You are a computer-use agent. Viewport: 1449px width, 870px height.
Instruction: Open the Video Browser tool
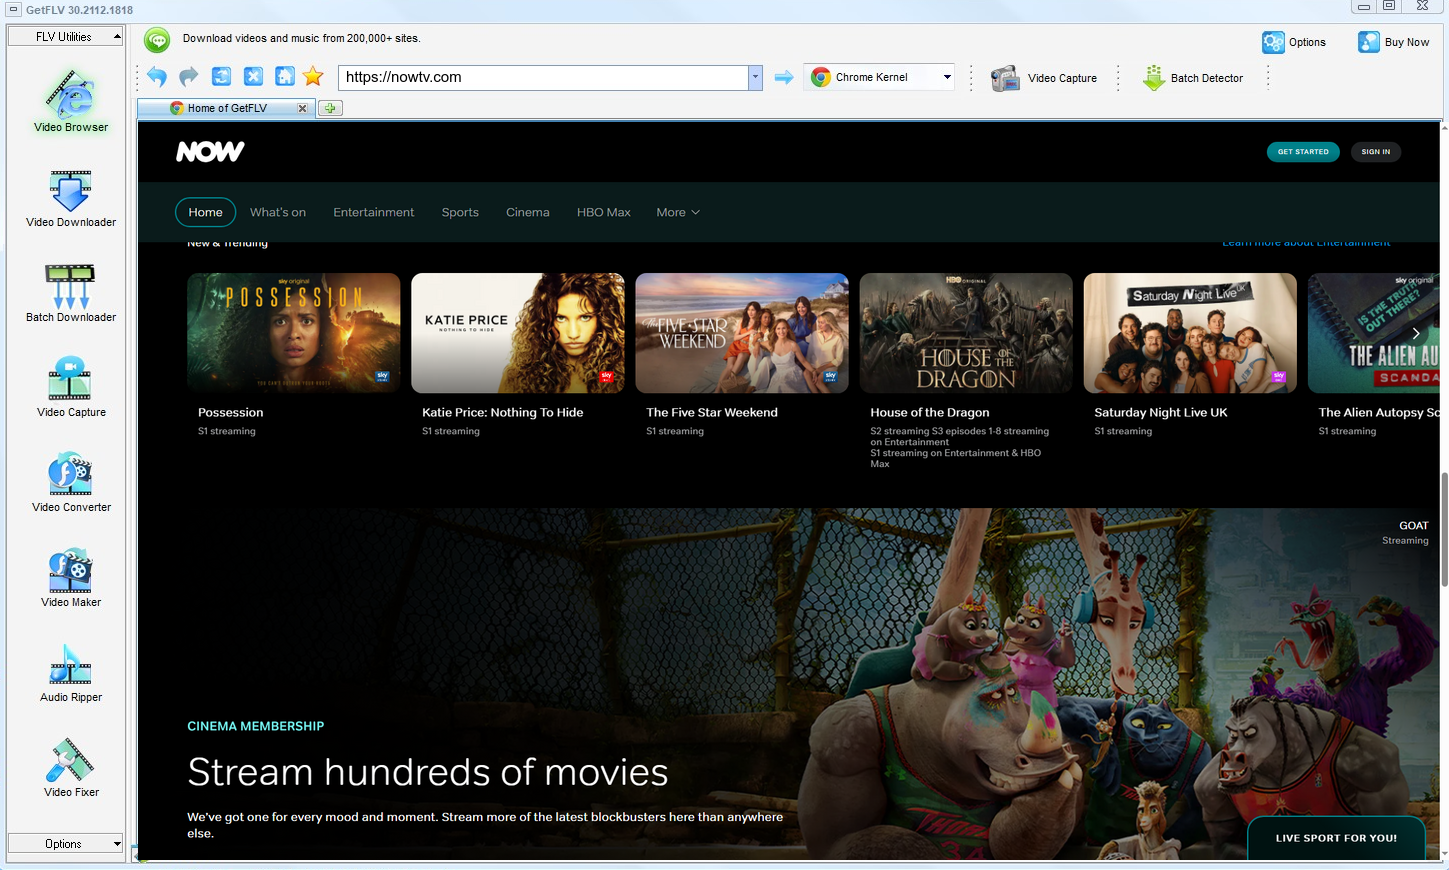tap(71, 100)
